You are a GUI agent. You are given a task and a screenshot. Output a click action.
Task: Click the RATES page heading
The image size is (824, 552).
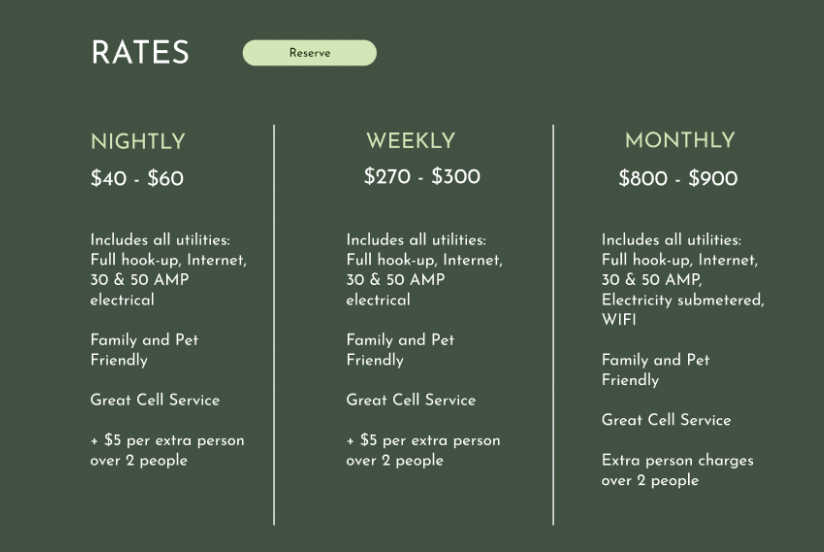click(x=140, y=53)
